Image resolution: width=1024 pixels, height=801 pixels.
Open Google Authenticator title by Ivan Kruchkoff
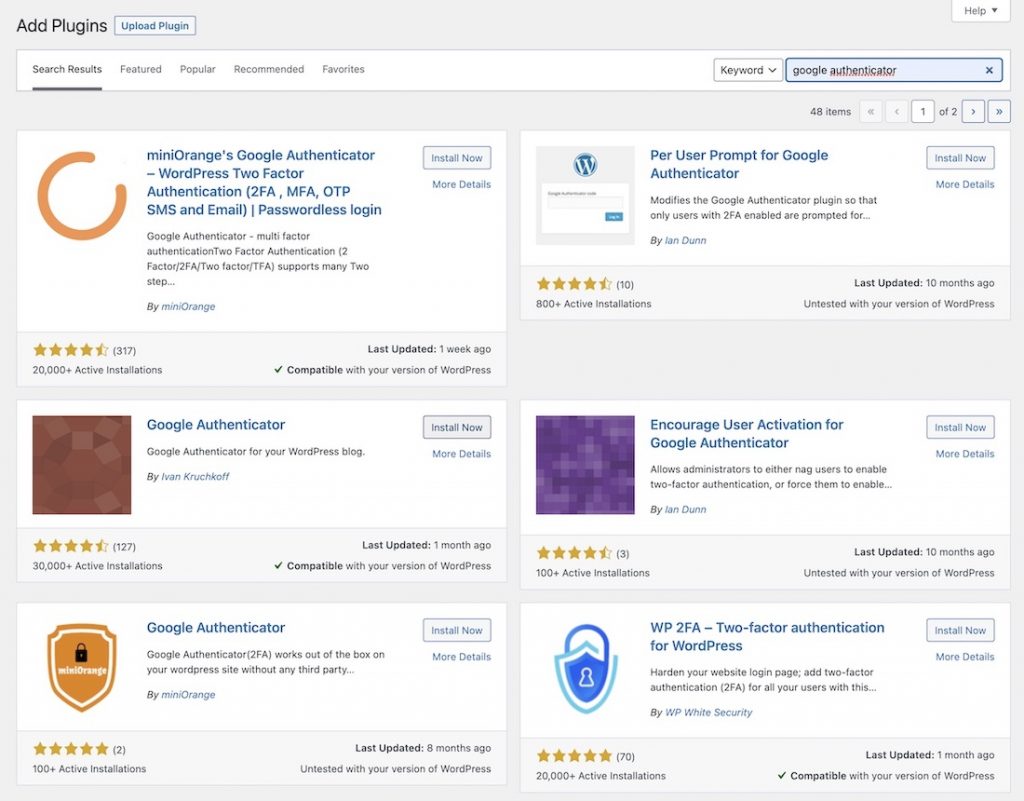(x=216, y=425)
